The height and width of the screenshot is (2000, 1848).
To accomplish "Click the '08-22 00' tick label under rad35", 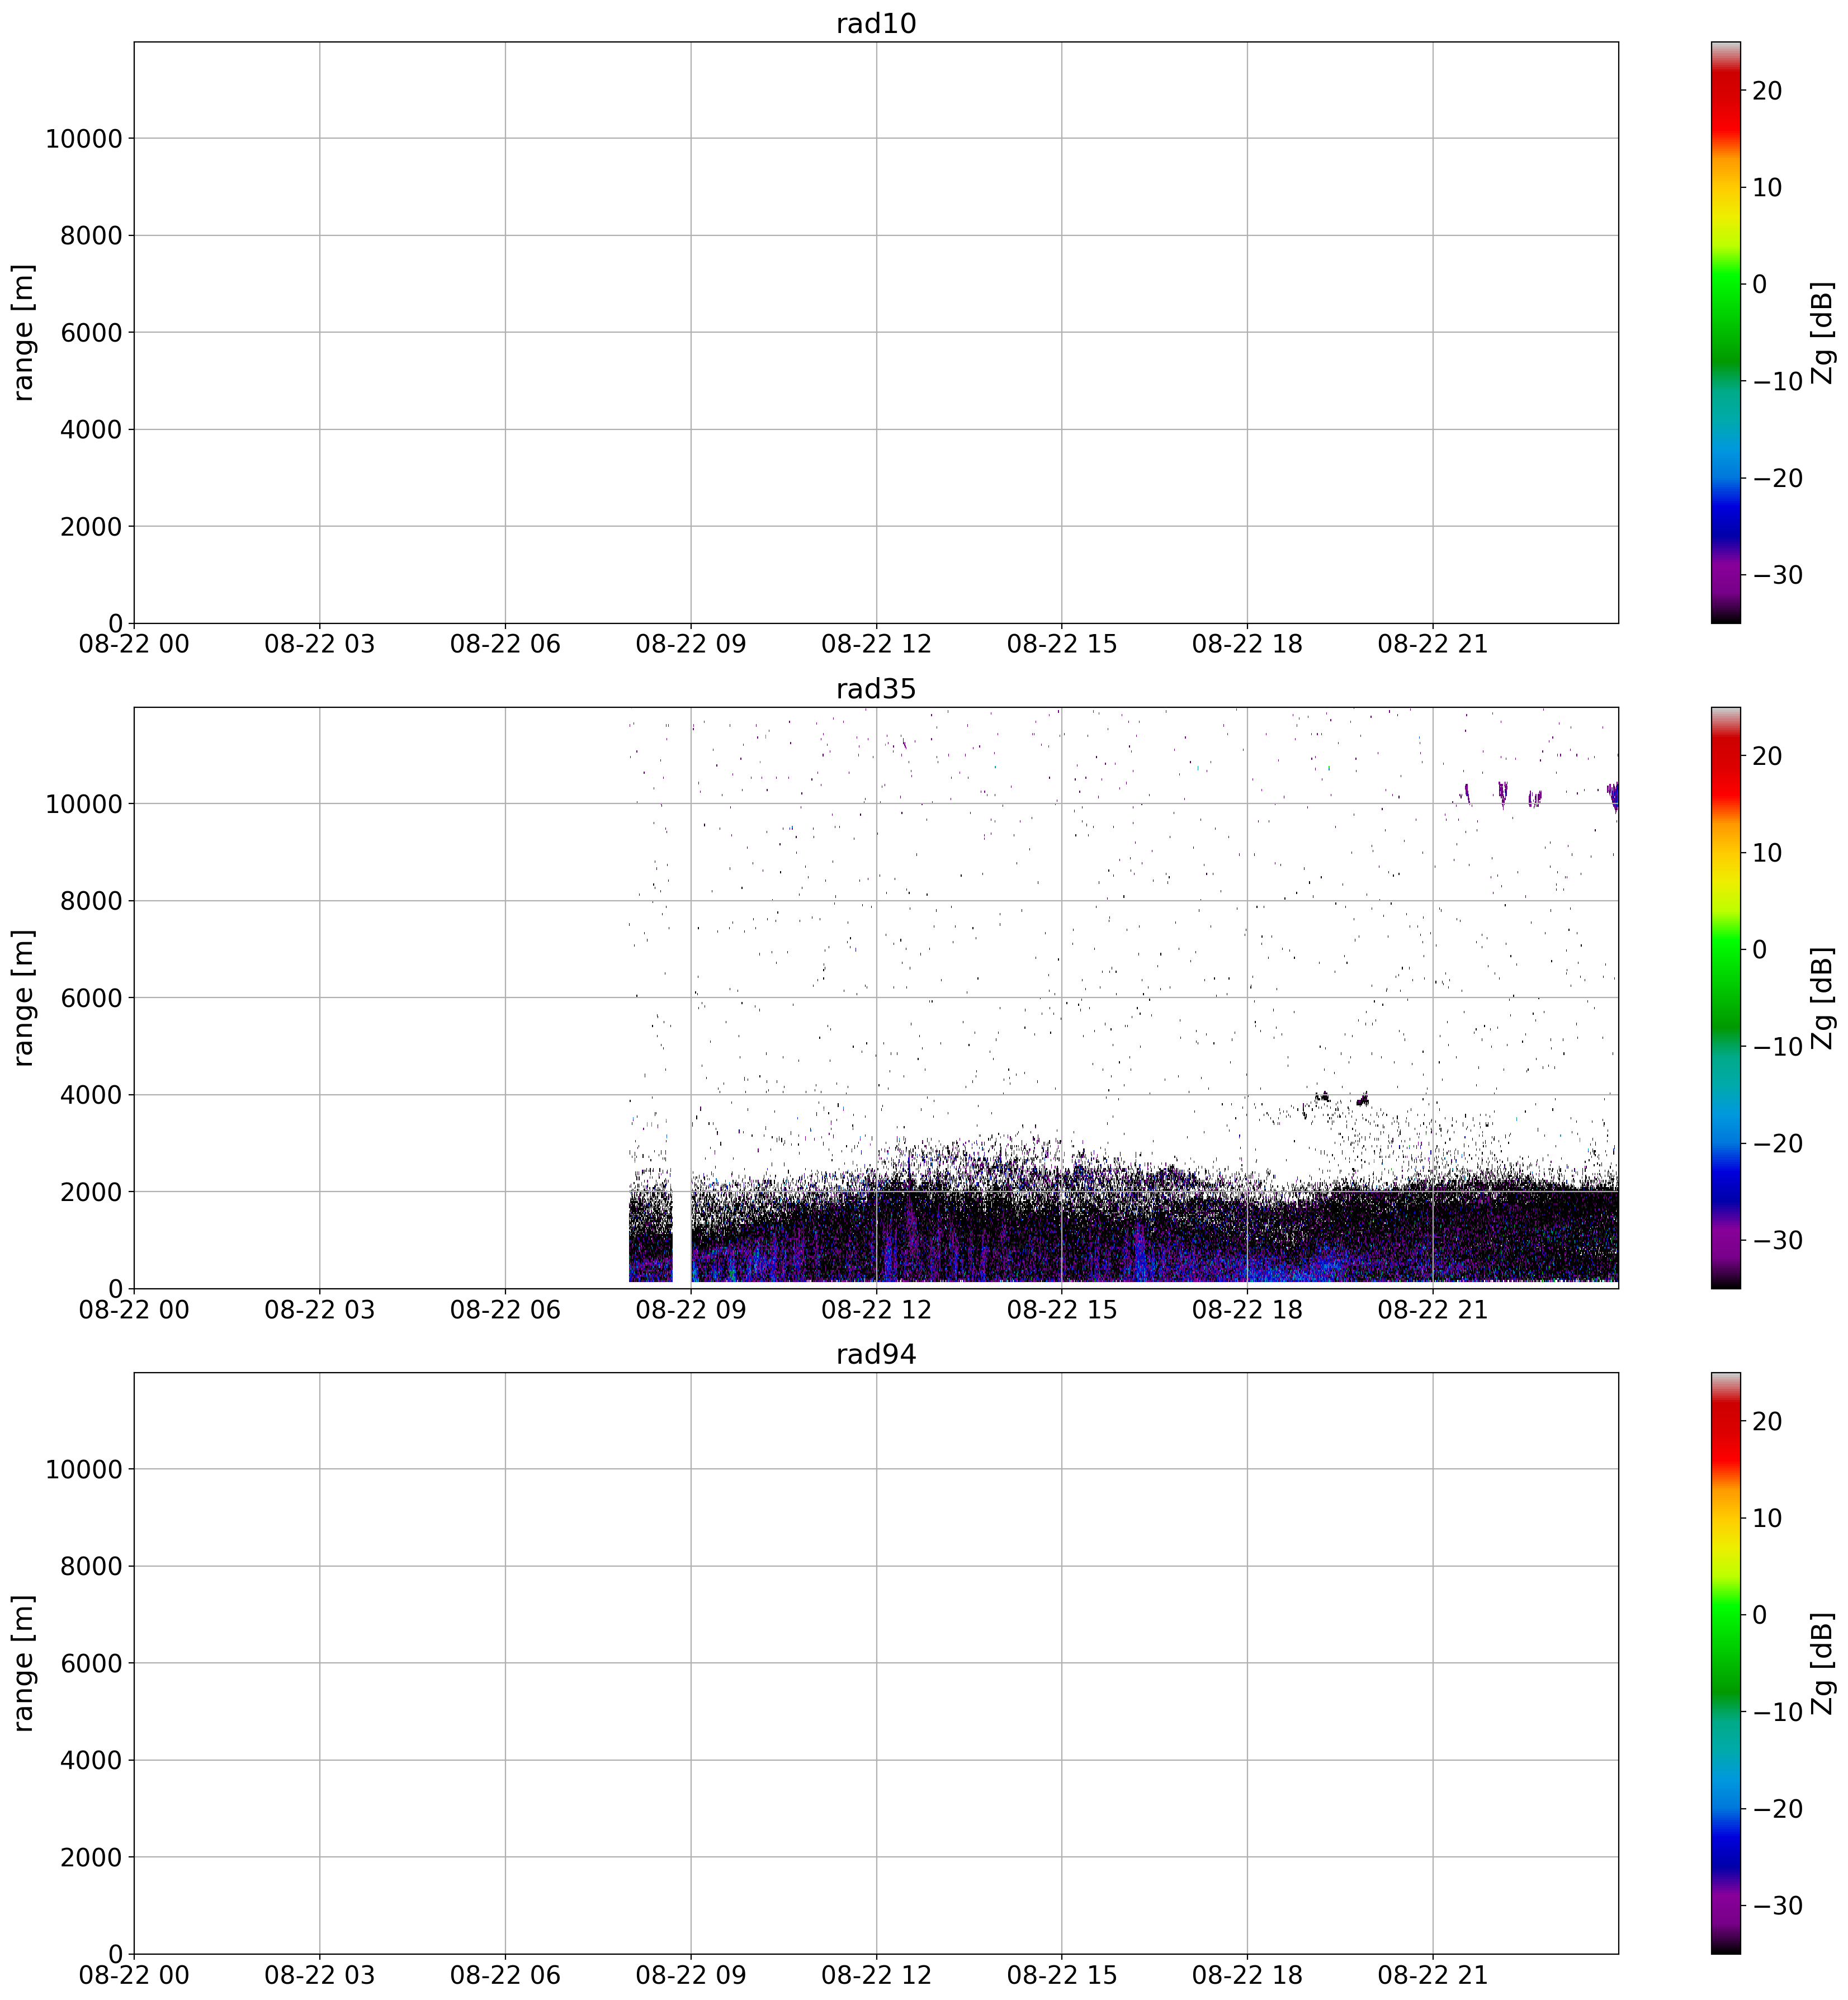I will pyautogui.click(x=134, y=1309).
